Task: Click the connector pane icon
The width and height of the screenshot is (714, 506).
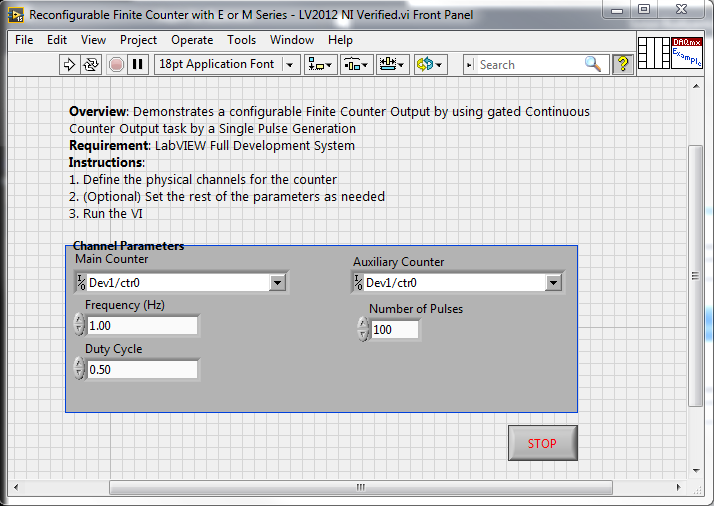Action: pyautogui.click(x=653, y=53)
